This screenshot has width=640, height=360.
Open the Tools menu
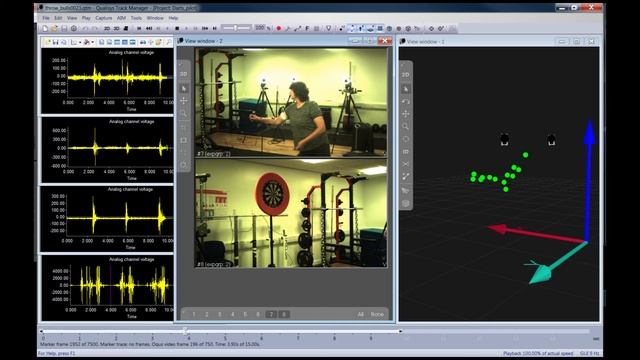coord(136,18)
